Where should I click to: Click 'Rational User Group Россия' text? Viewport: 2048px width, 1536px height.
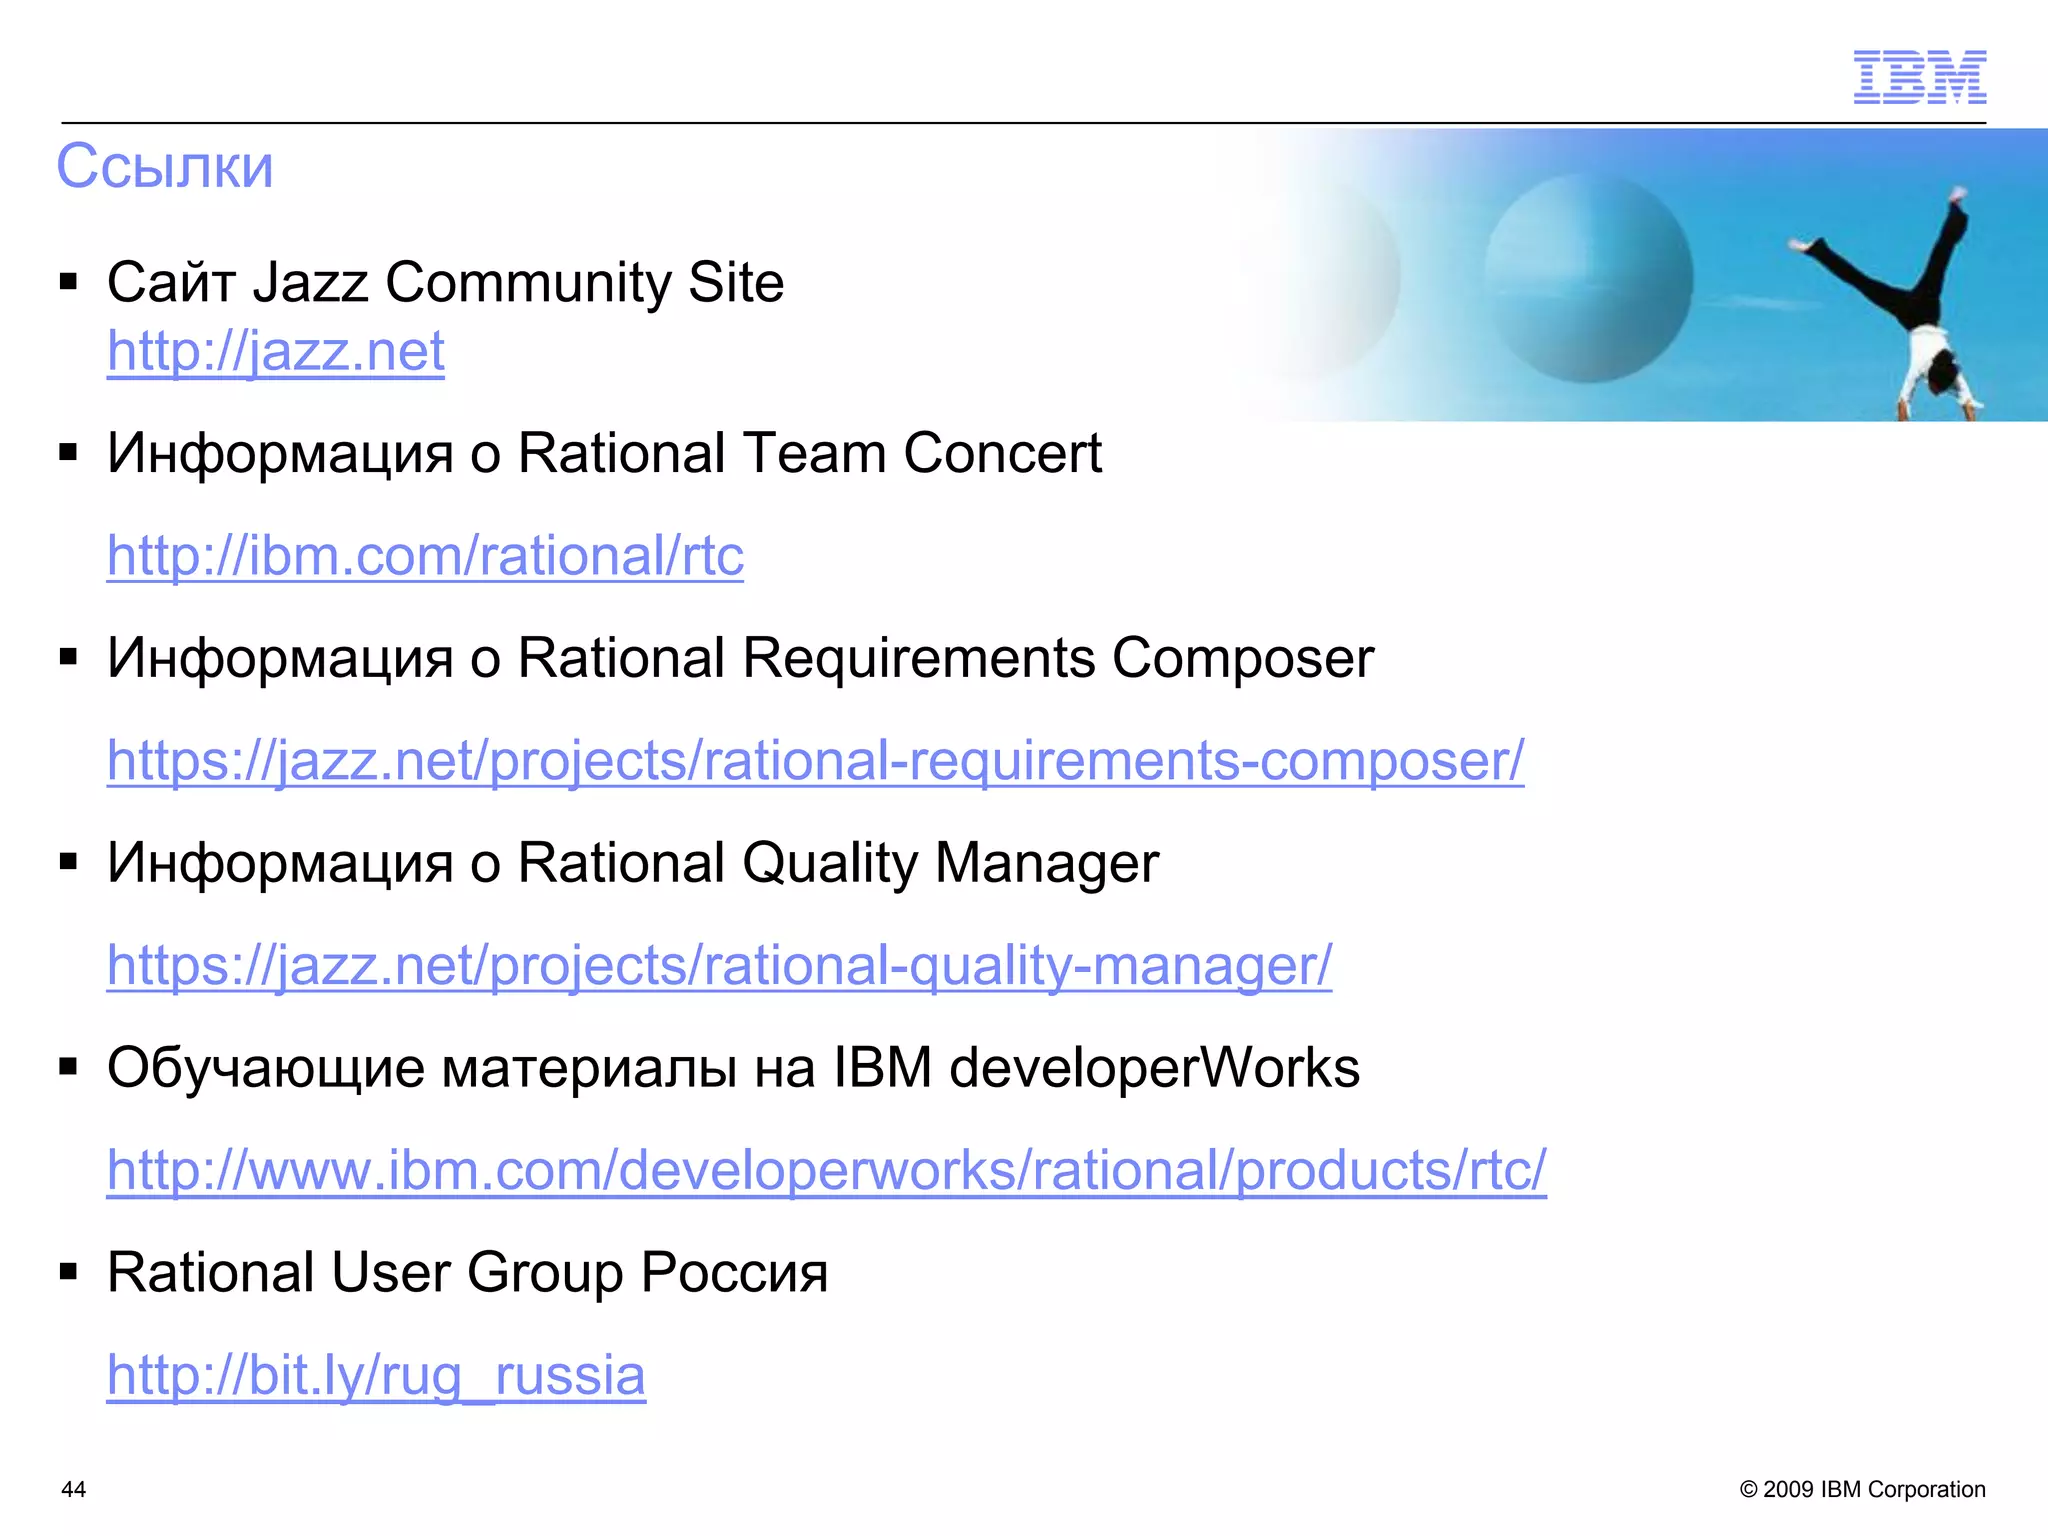click(x=467, y=1273)
